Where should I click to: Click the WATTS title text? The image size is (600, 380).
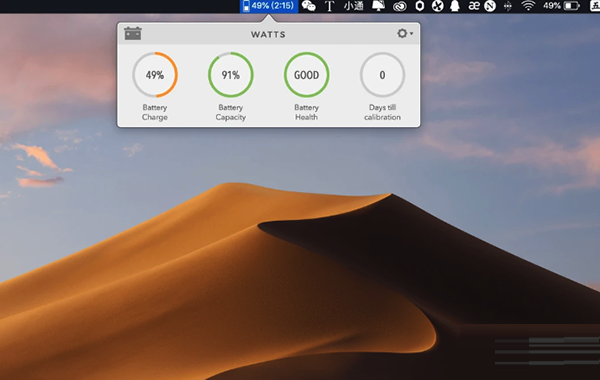(x=268, y=34)
